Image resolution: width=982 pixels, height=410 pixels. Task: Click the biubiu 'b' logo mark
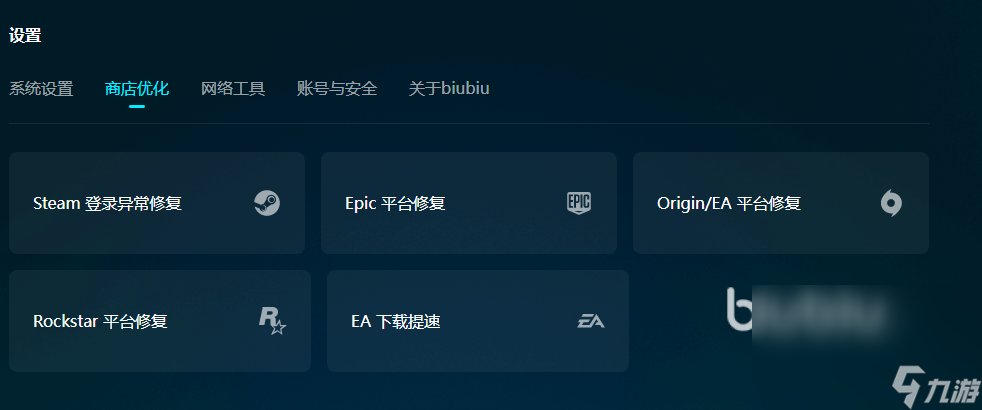tap(739, 309)
